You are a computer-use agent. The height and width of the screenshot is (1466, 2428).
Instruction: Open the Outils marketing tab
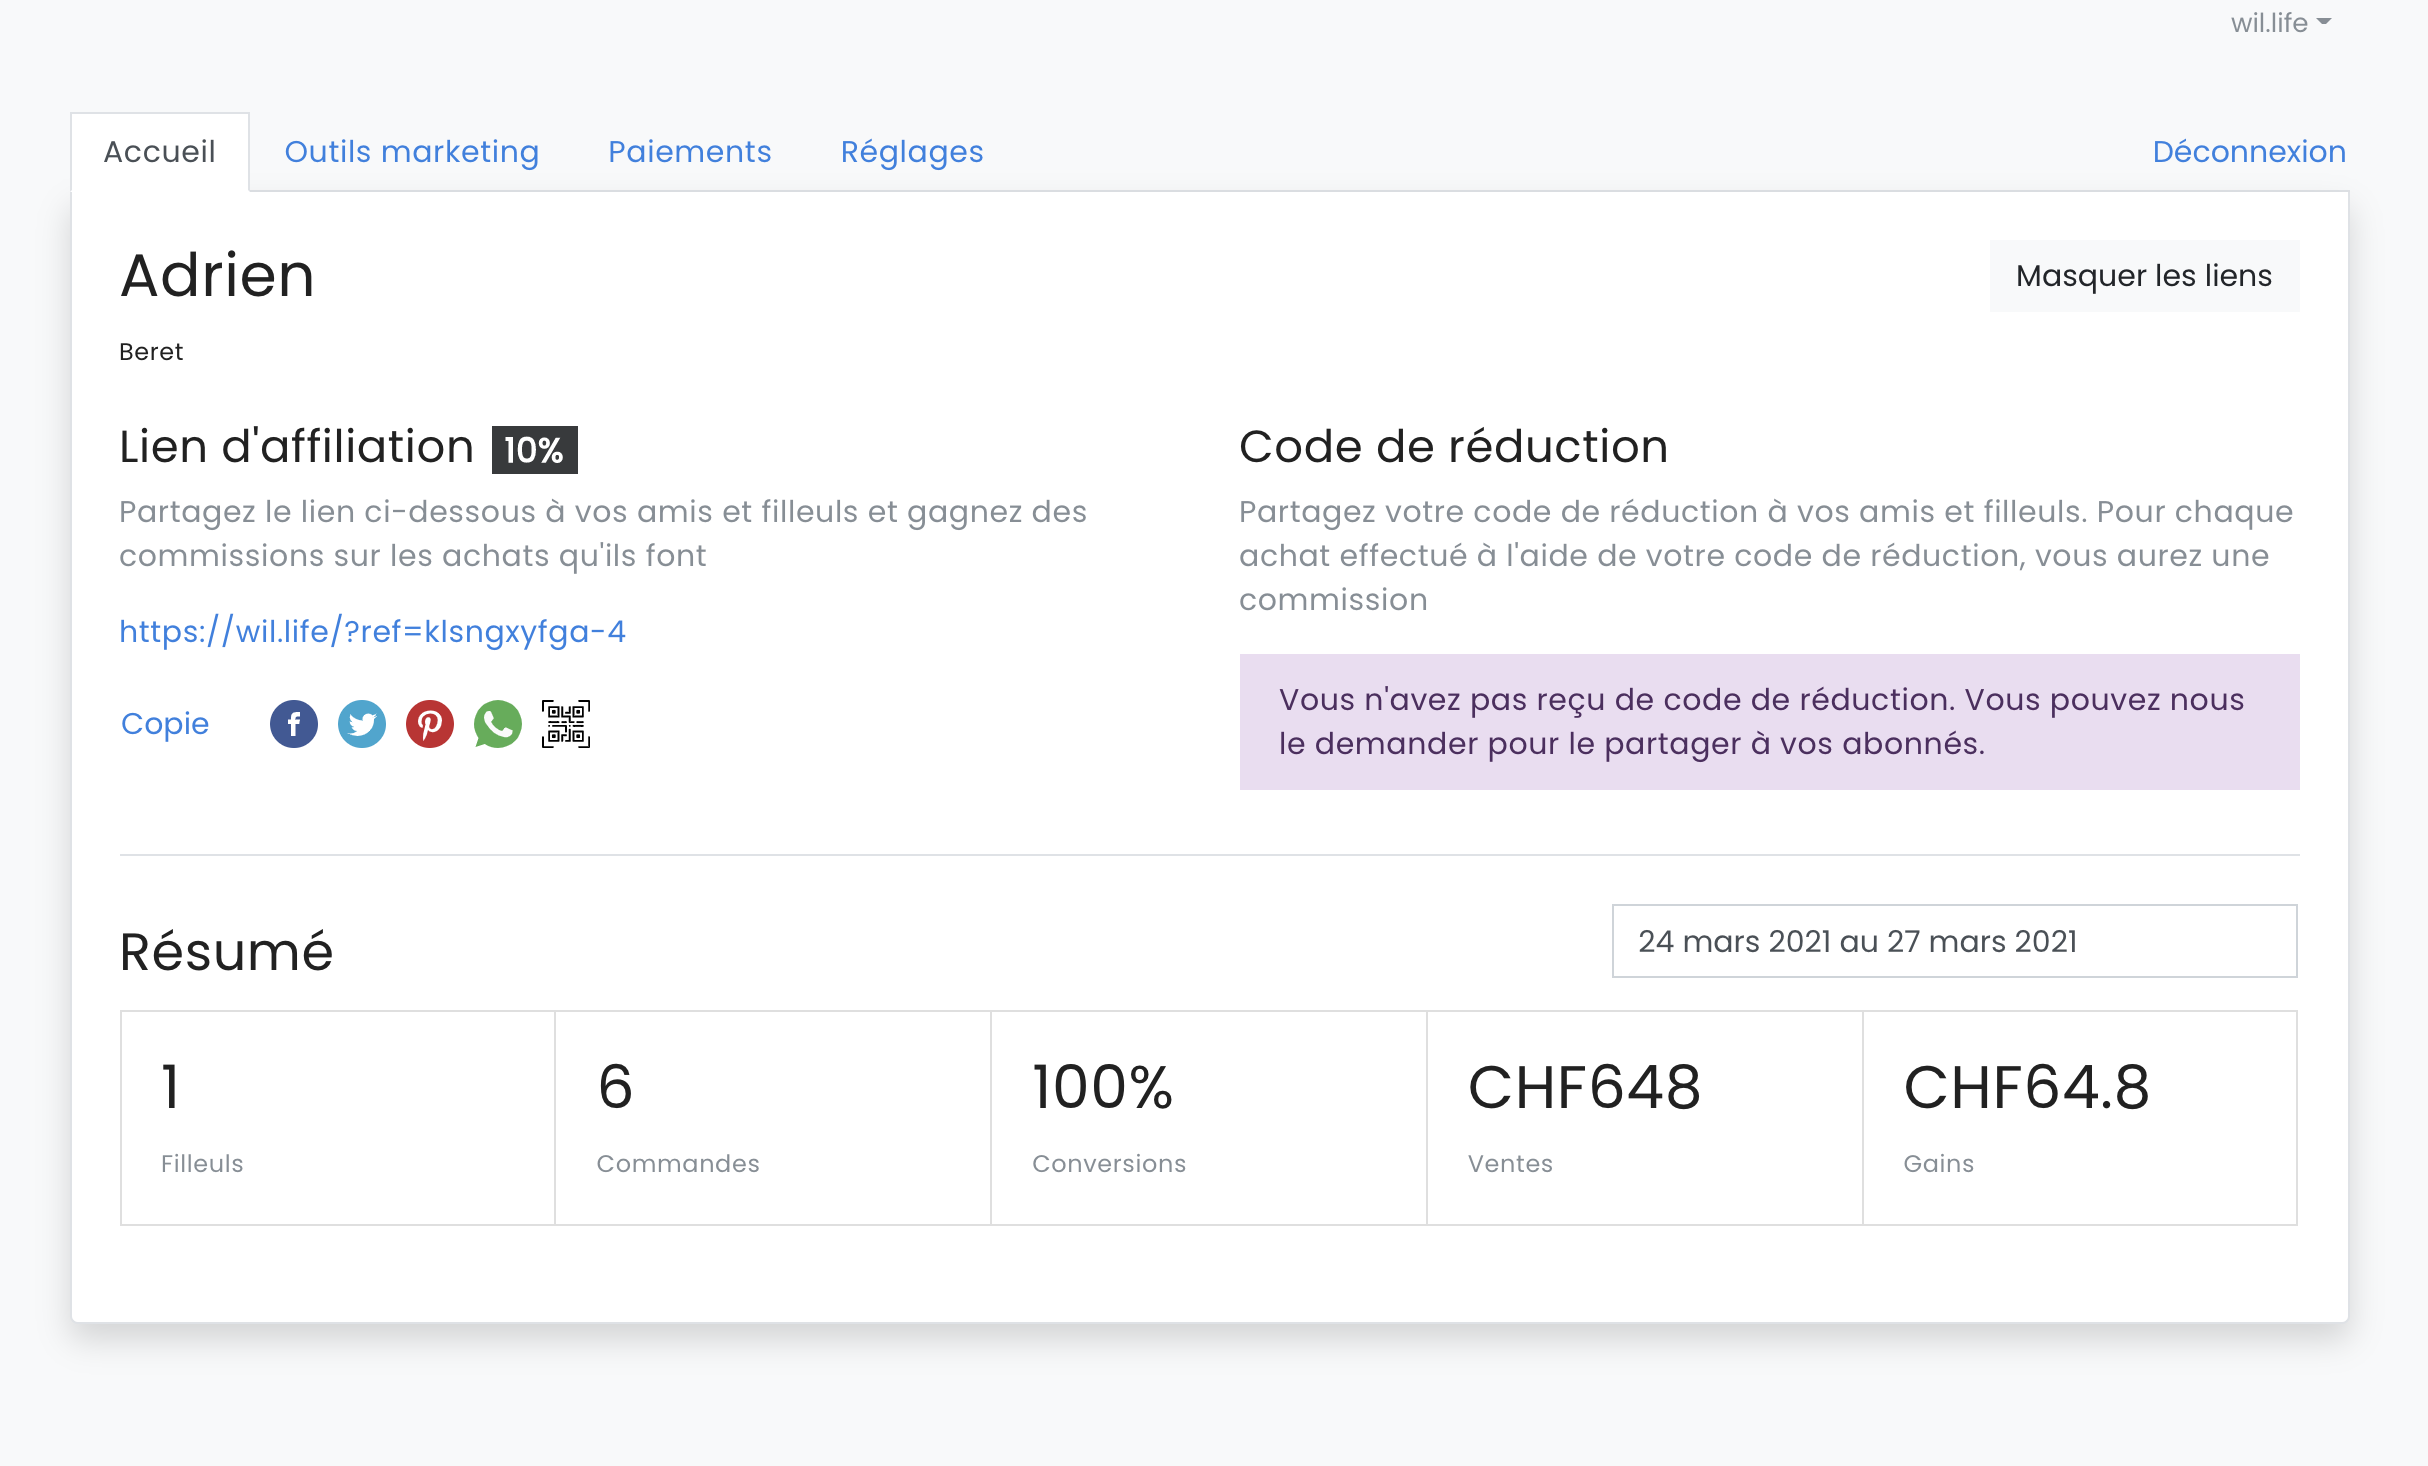(411, 152)
